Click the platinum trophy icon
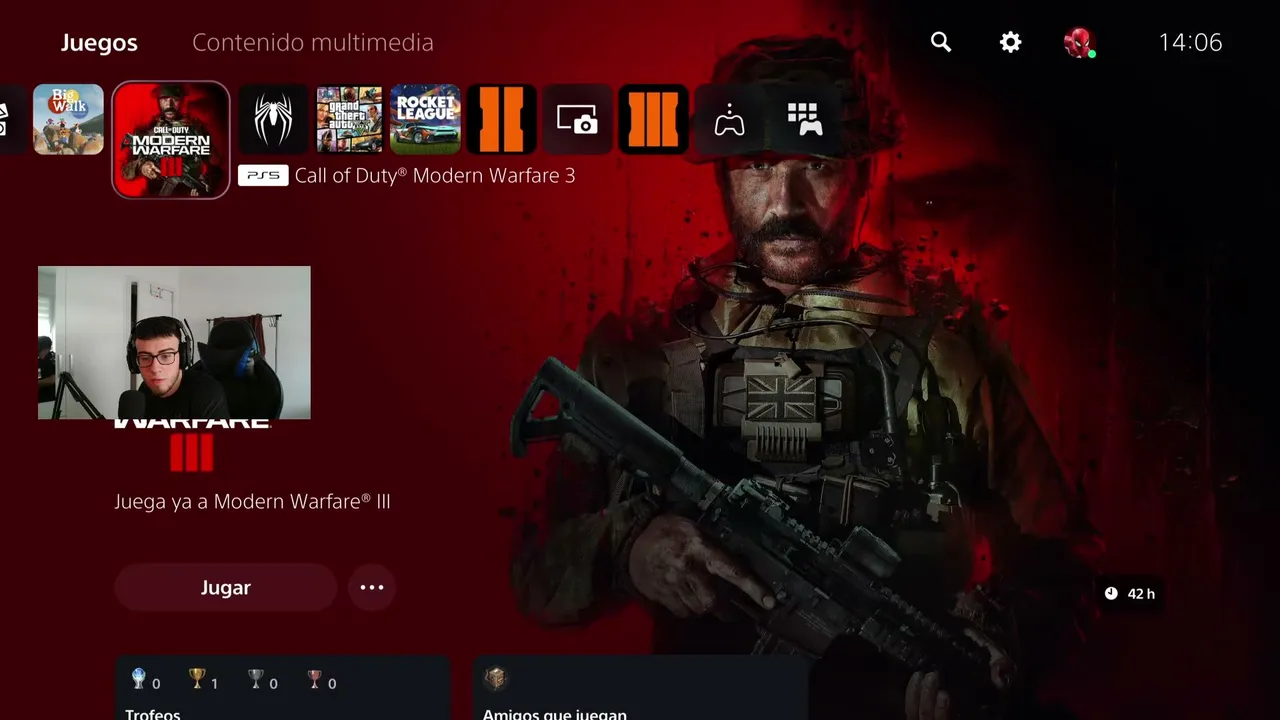Screen dimensions: 1280x720 coord(139,680)
